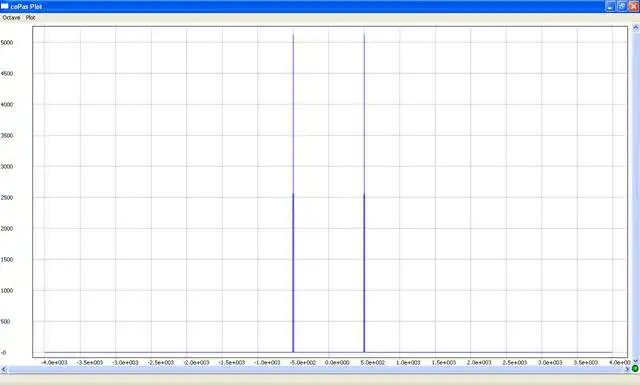Viewport: 640px width, 385px height.
Task: Click the coPas Plot title bar text
Action: [x=26, y=7]
